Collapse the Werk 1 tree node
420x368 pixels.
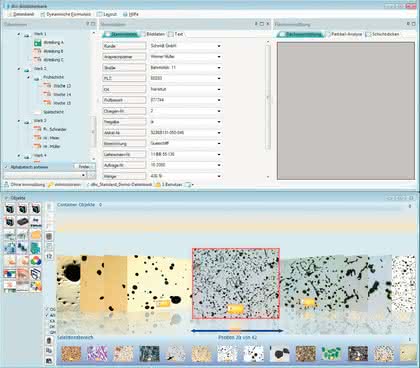point(19,34)
